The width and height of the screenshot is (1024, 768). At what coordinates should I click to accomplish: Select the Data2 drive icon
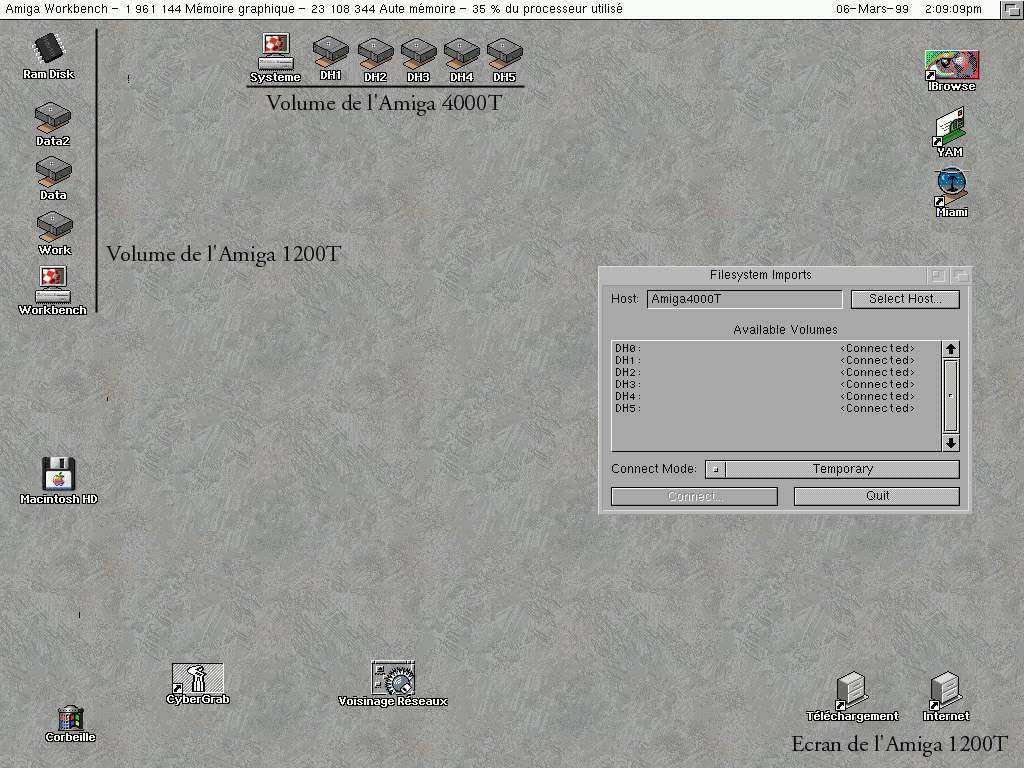[x=53, y=124]
